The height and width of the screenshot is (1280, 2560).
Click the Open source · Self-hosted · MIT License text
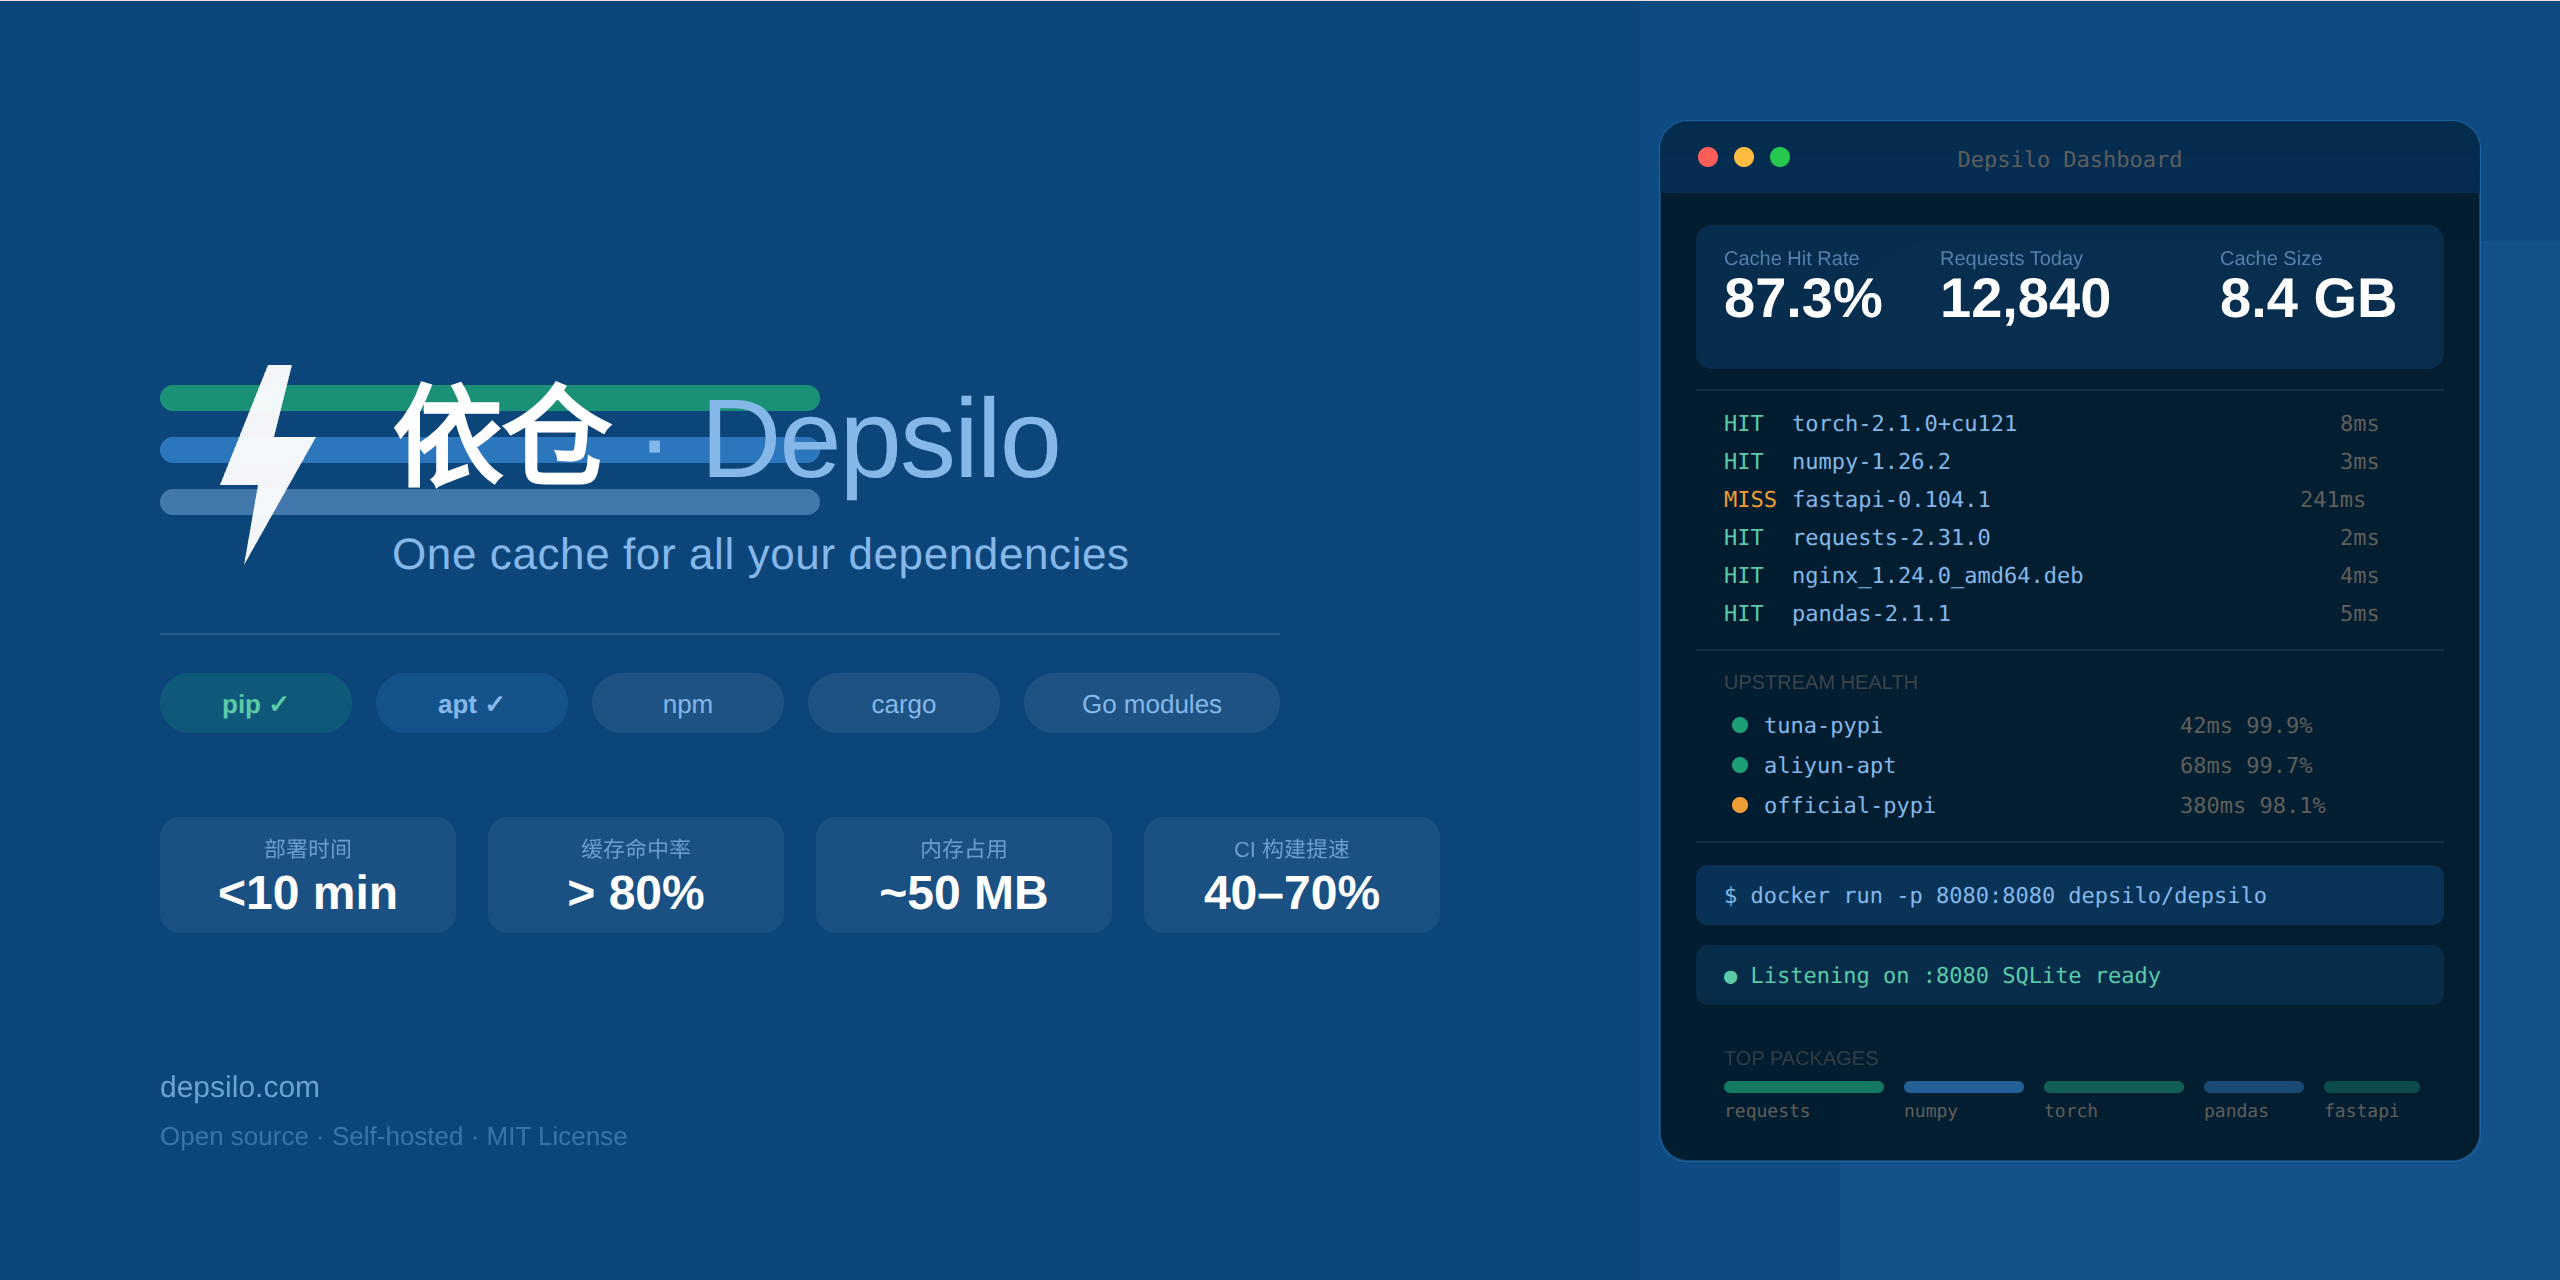(394, 1136)
